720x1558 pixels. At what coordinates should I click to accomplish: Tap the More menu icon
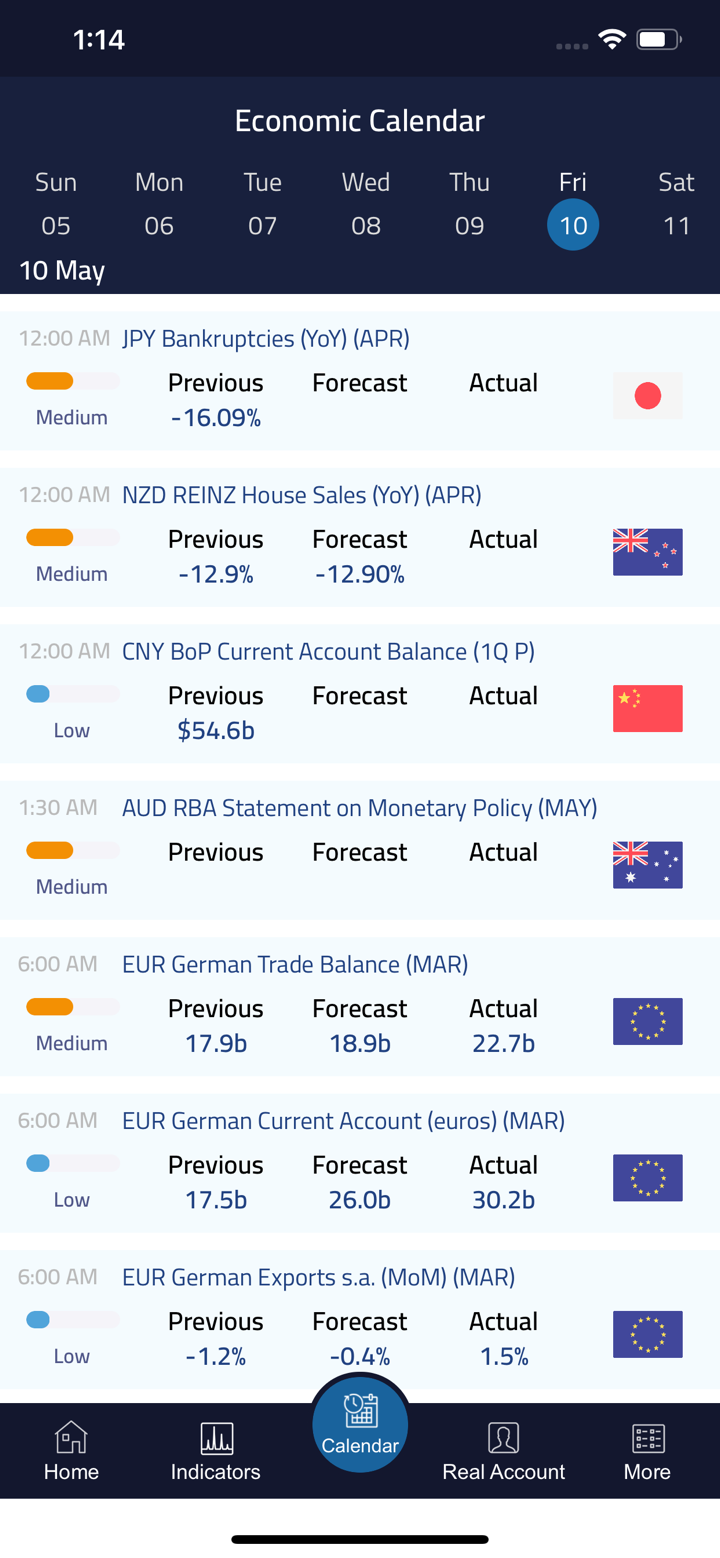click(x=647, y=1439)
